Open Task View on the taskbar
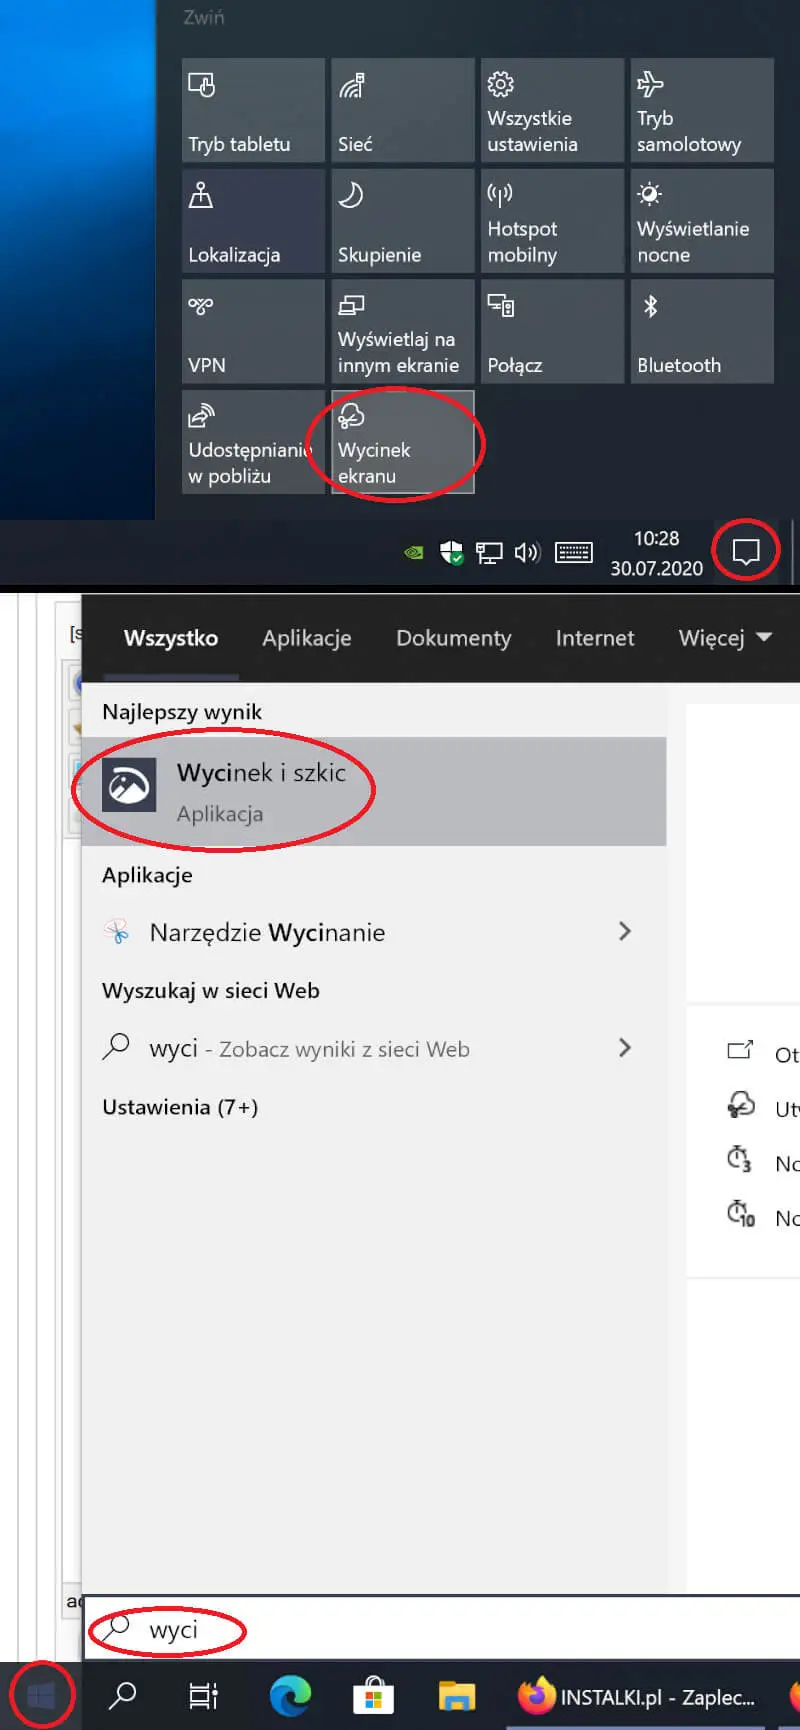Viewport: 800px width, 1730px height. pyautogui.click(x=204, y=1695)
